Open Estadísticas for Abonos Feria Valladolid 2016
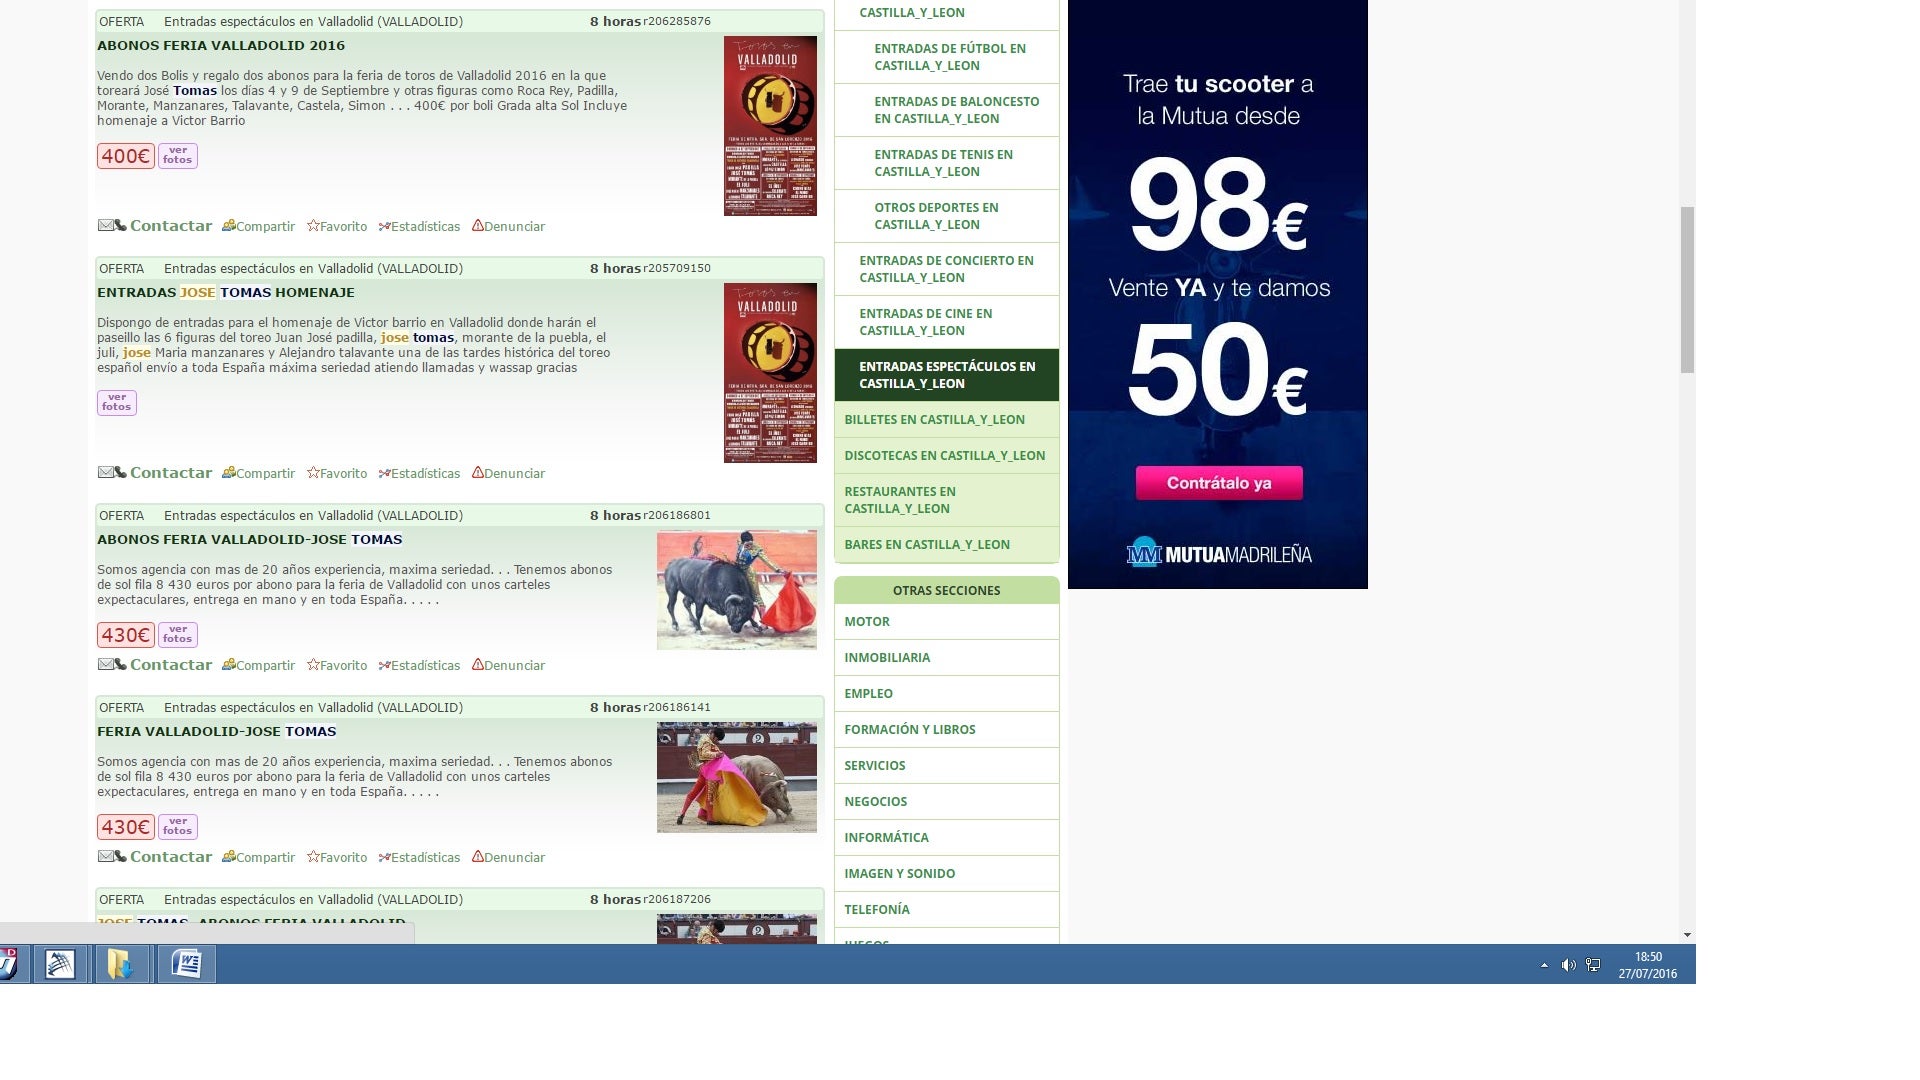This screenshot has height=1080, width=1920. pyautogui.click(x=419, y=226)
